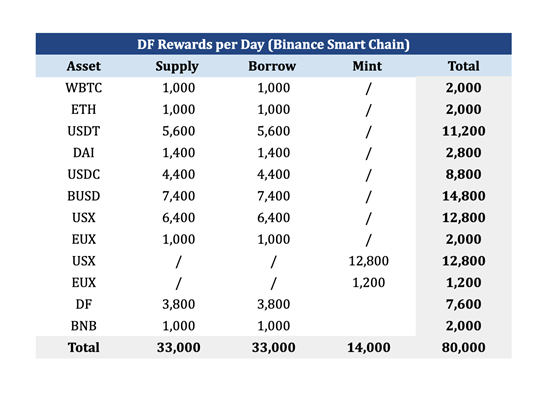Viewport: 554px width, 400px height.
Task: Click the Mint column total 14,000
Action: point(369,347)
